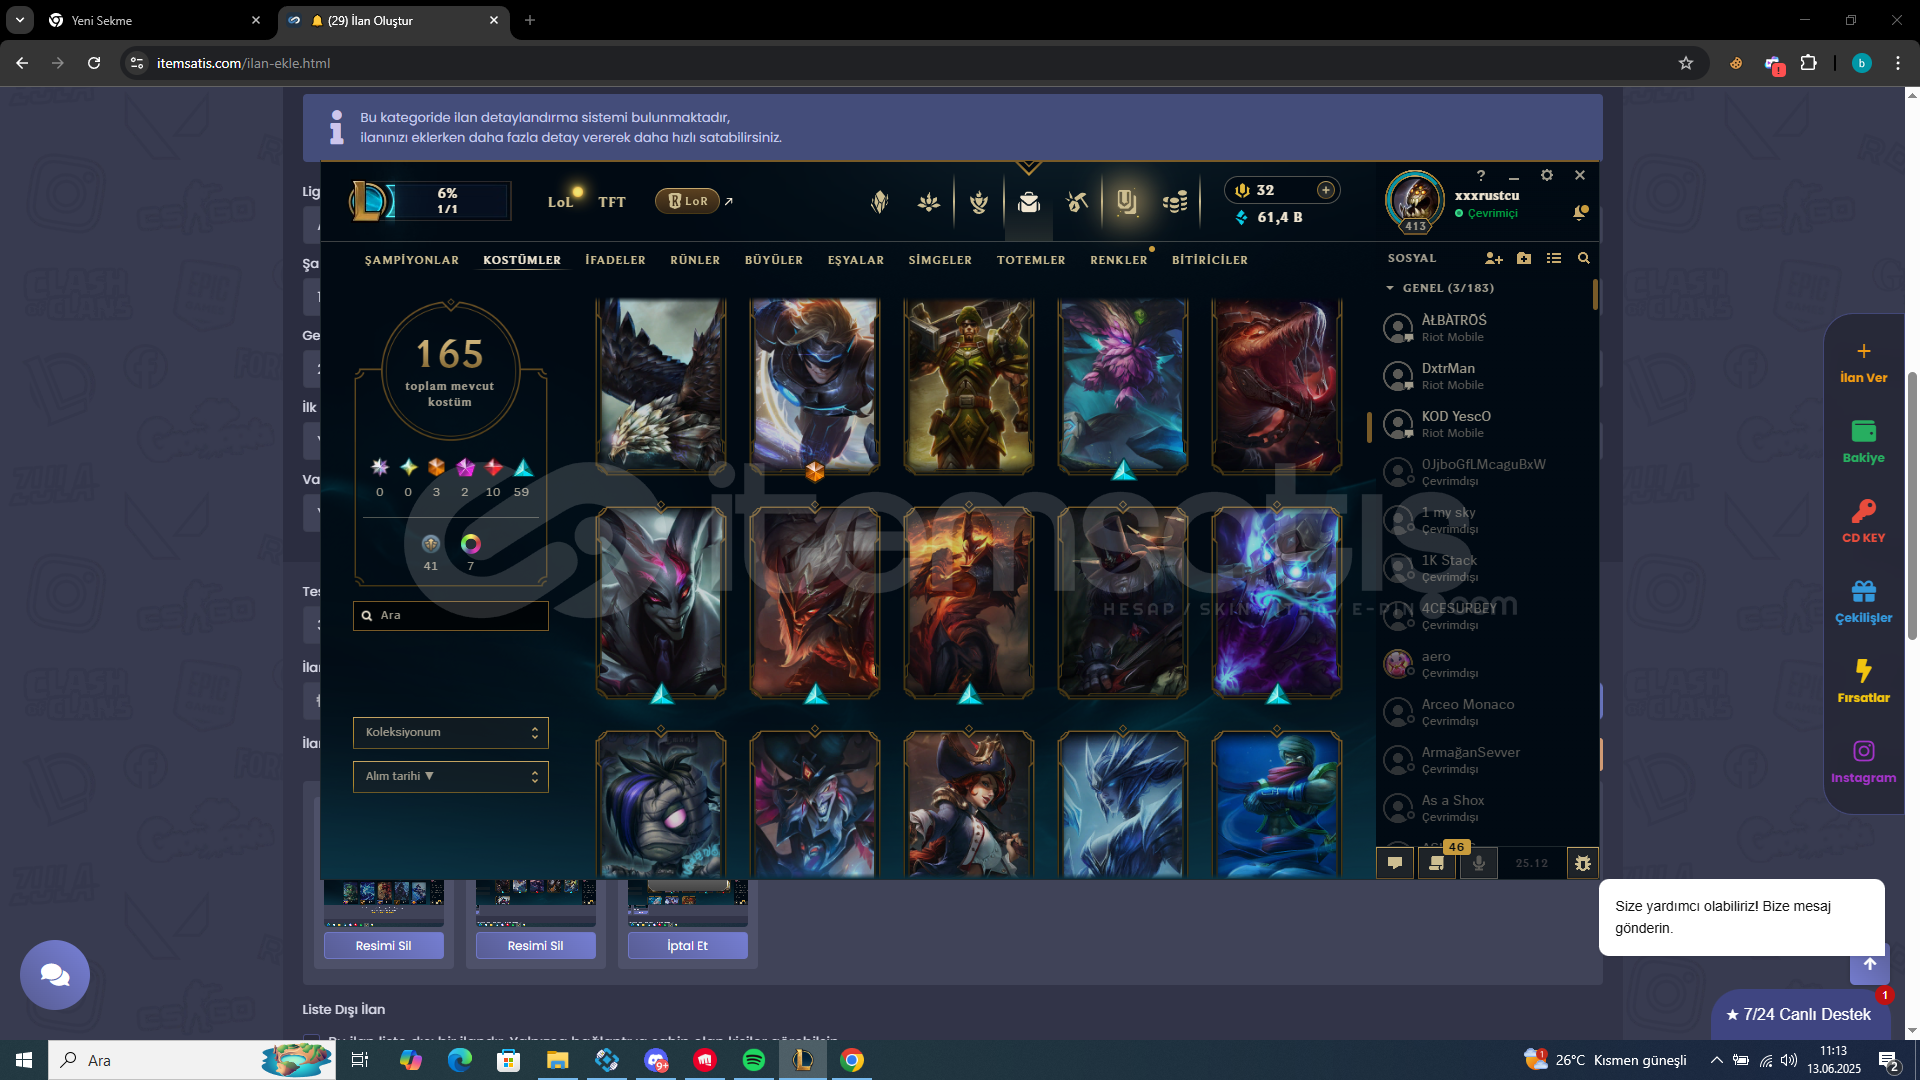Toggle the pink gem filter showing 2
This screenshot has width=1920, height=1080.
(465, 467)
